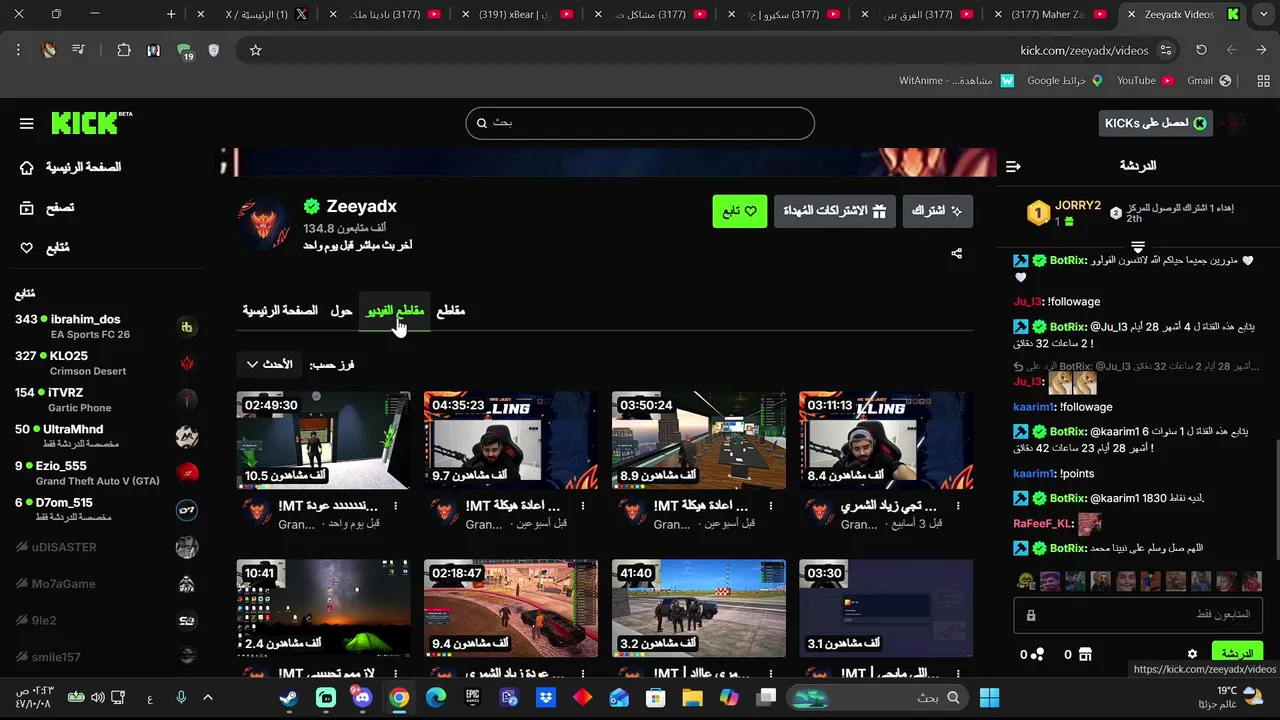Click the احصل على KICKs button
Screen dimensions: 1280x720
coord(1155,123)
